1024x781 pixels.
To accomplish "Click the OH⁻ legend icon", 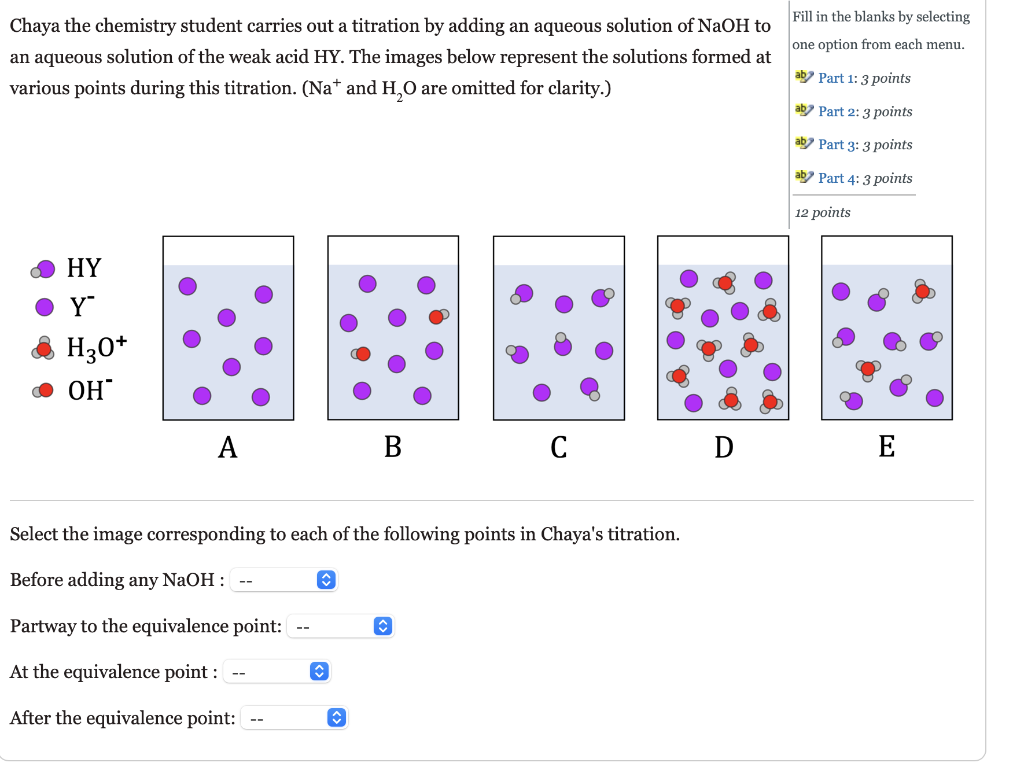I will coord(43,390).
